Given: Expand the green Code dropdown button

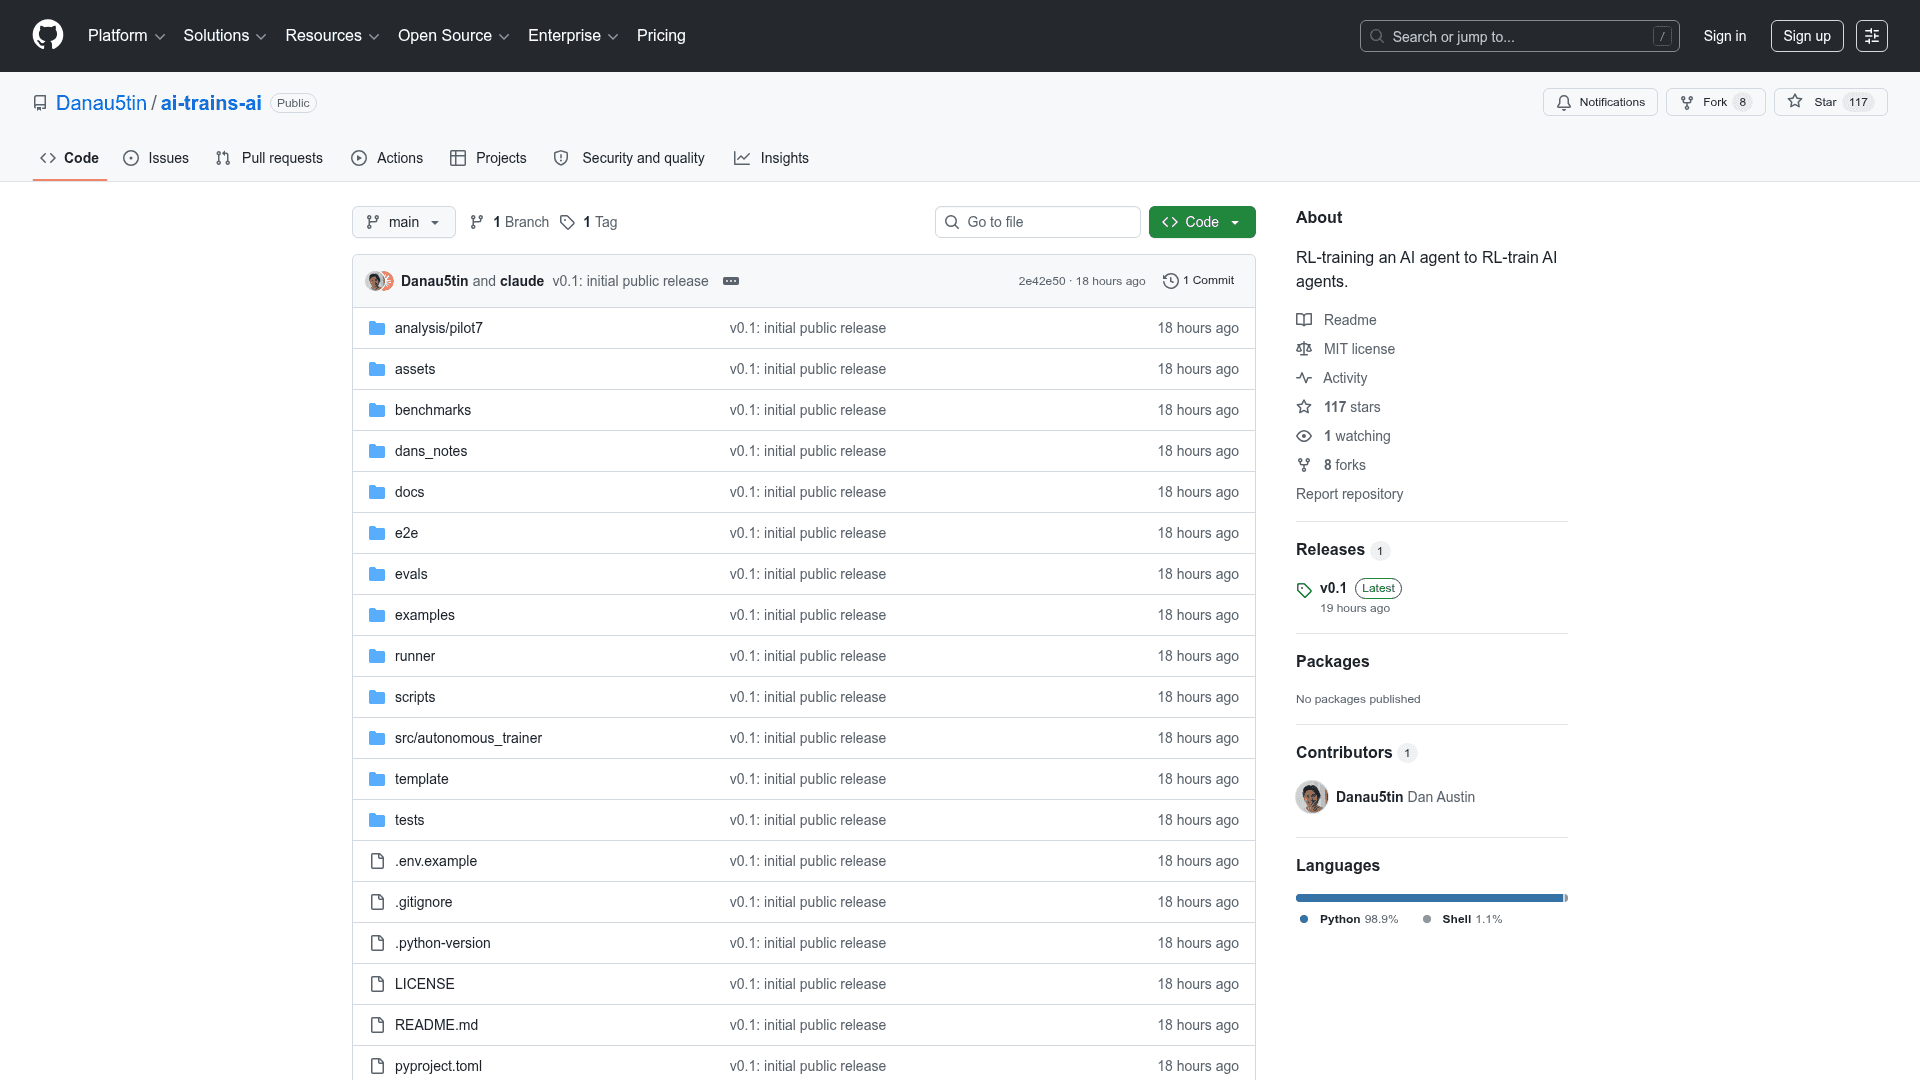Looking at the screenshot, I should coord(1201,222).
